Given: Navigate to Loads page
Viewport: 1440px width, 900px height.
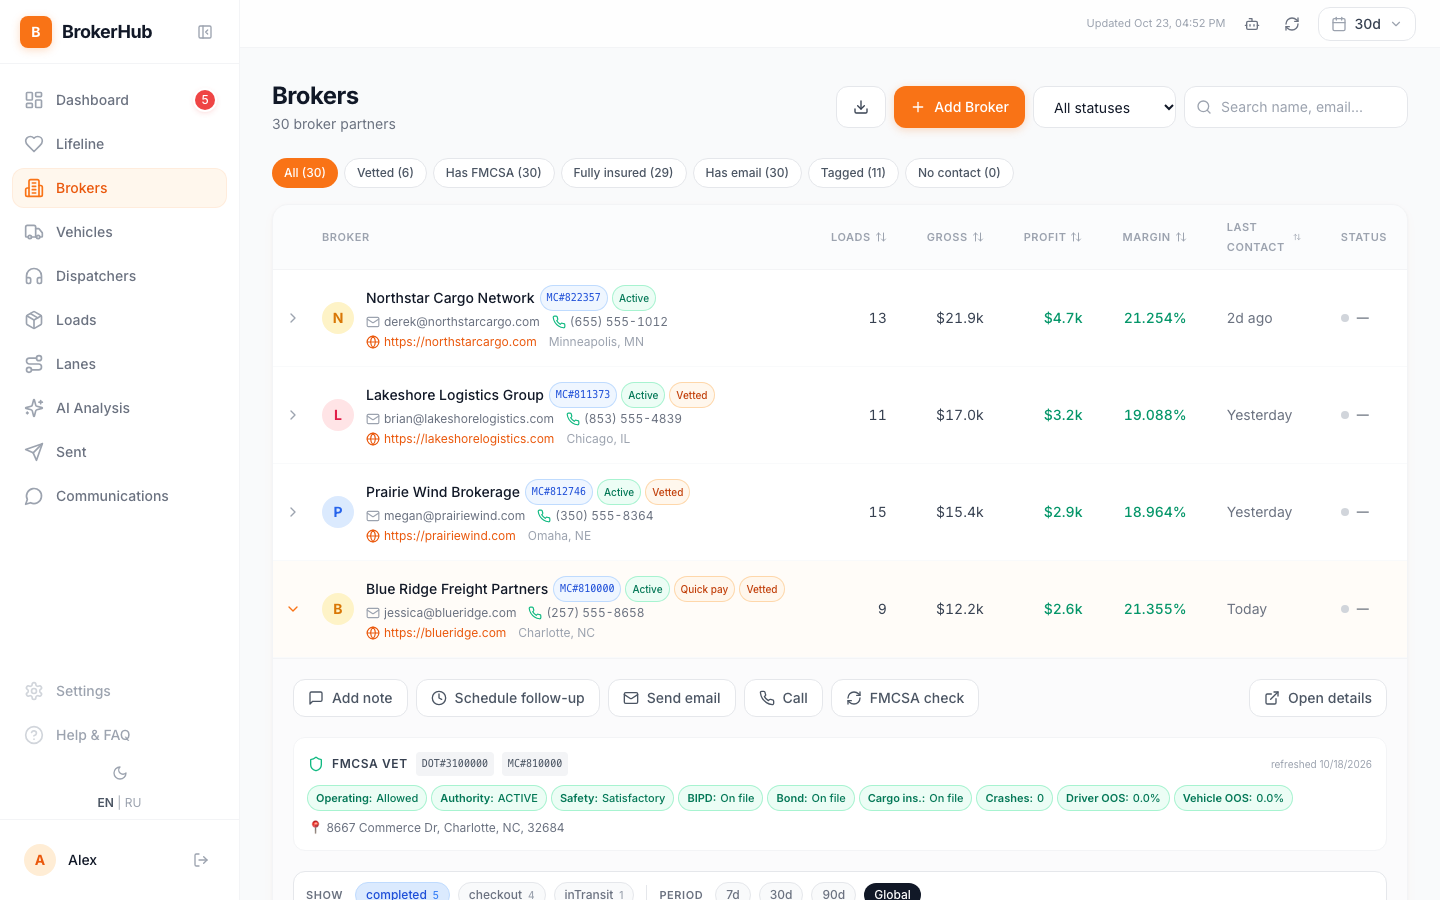Looking at the screenshot, I should (x=119, y=320).
